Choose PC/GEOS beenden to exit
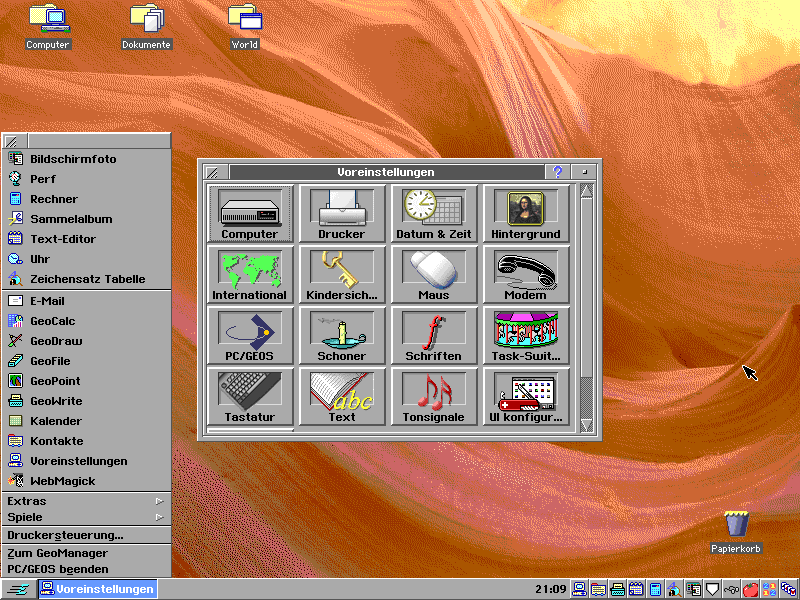Screen dimensions: 800x600 pyautogui.click(x=86, y=569)
